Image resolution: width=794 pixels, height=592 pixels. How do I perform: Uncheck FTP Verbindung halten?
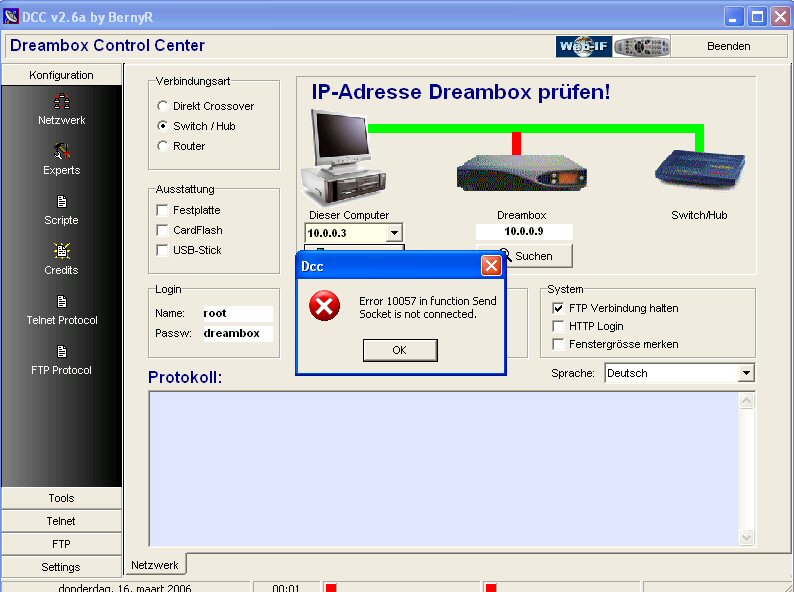click(x=558, y=308)
